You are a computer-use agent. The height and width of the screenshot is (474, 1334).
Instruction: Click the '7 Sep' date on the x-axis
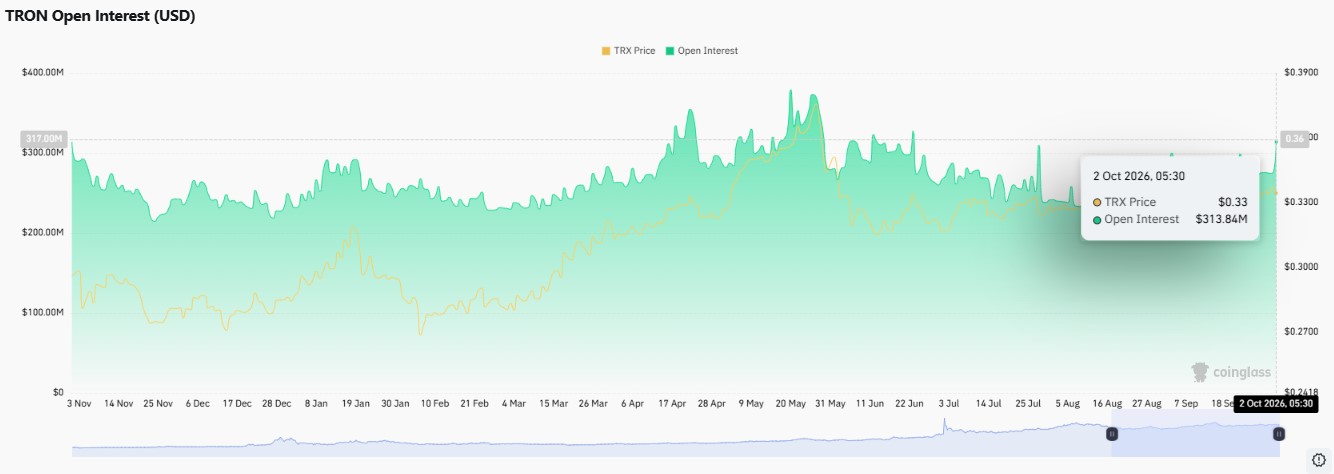(1186, 404)
